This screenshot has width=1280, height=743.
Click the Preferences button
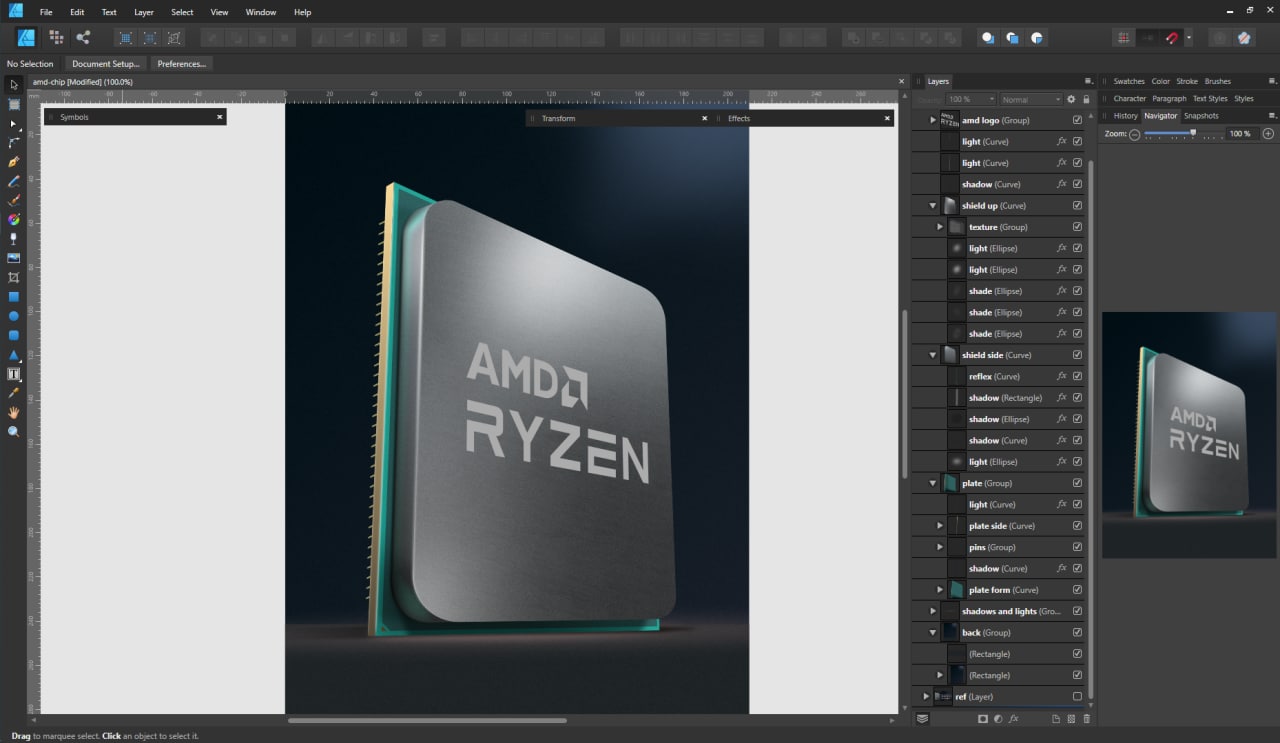(x=181, y=64)
